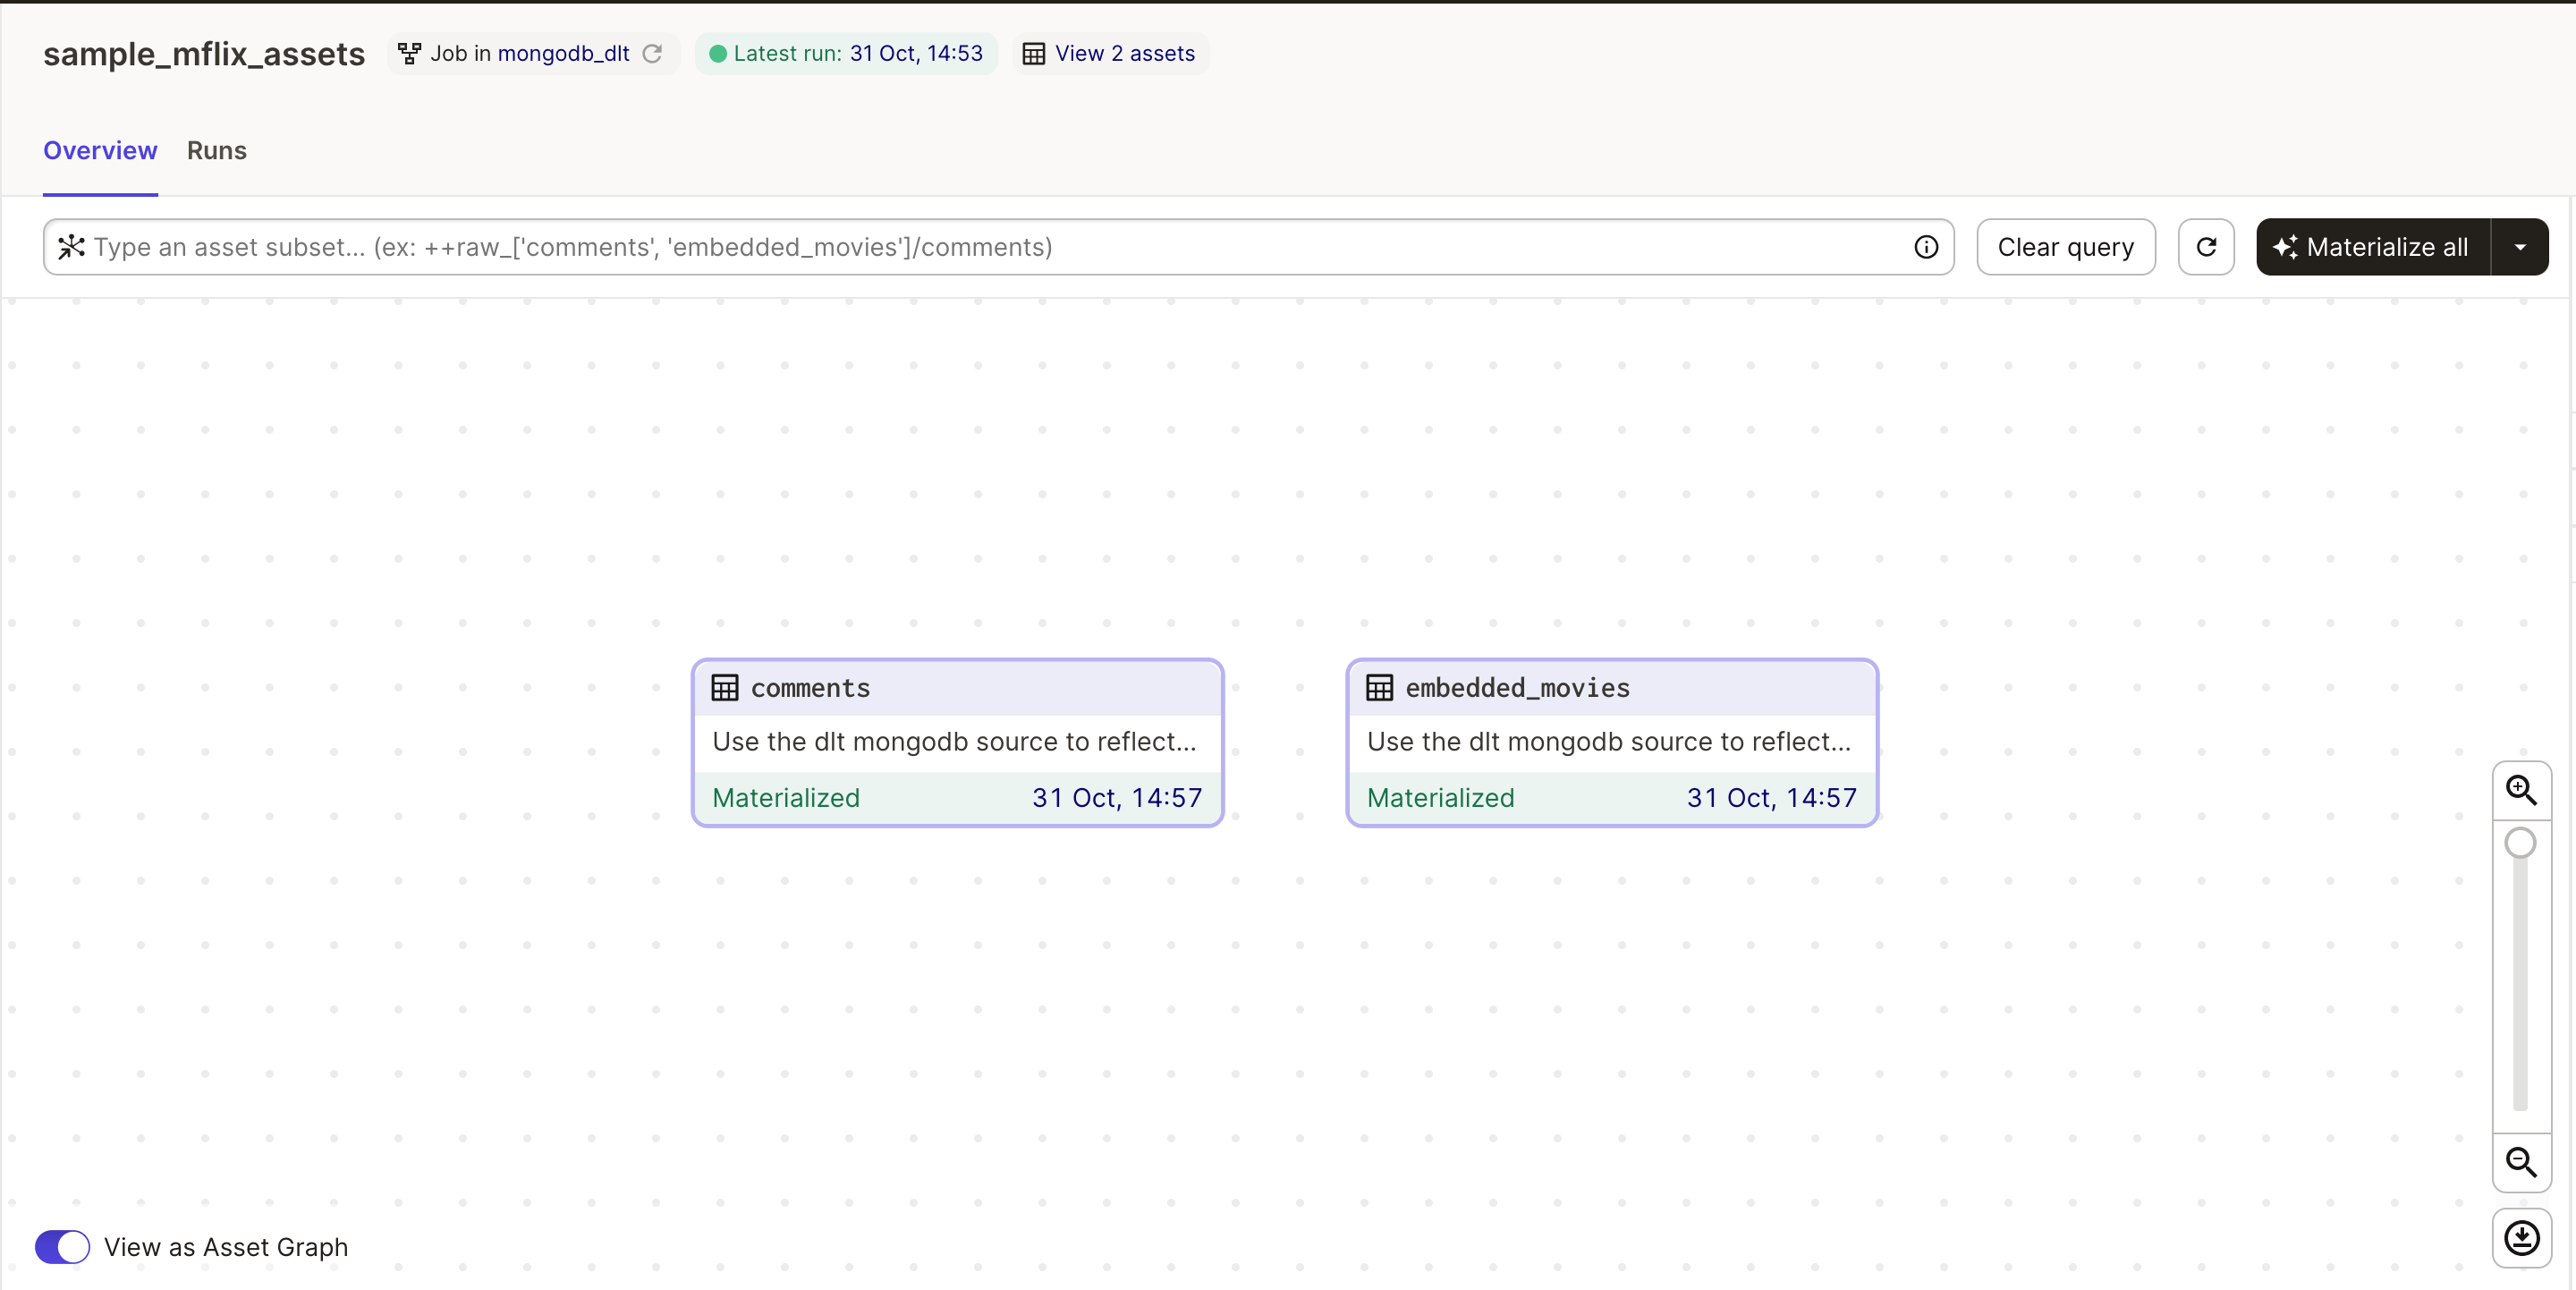Screen dimensions: 2576x1290
Task: Open embedded_movies materialization time 31 Oct, 14:57
Action: (x=1771, y=798)
